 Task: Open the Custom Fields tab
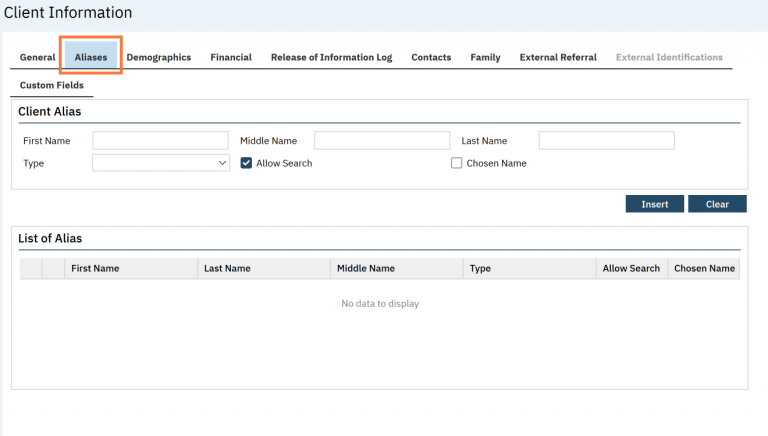(52, 85)
